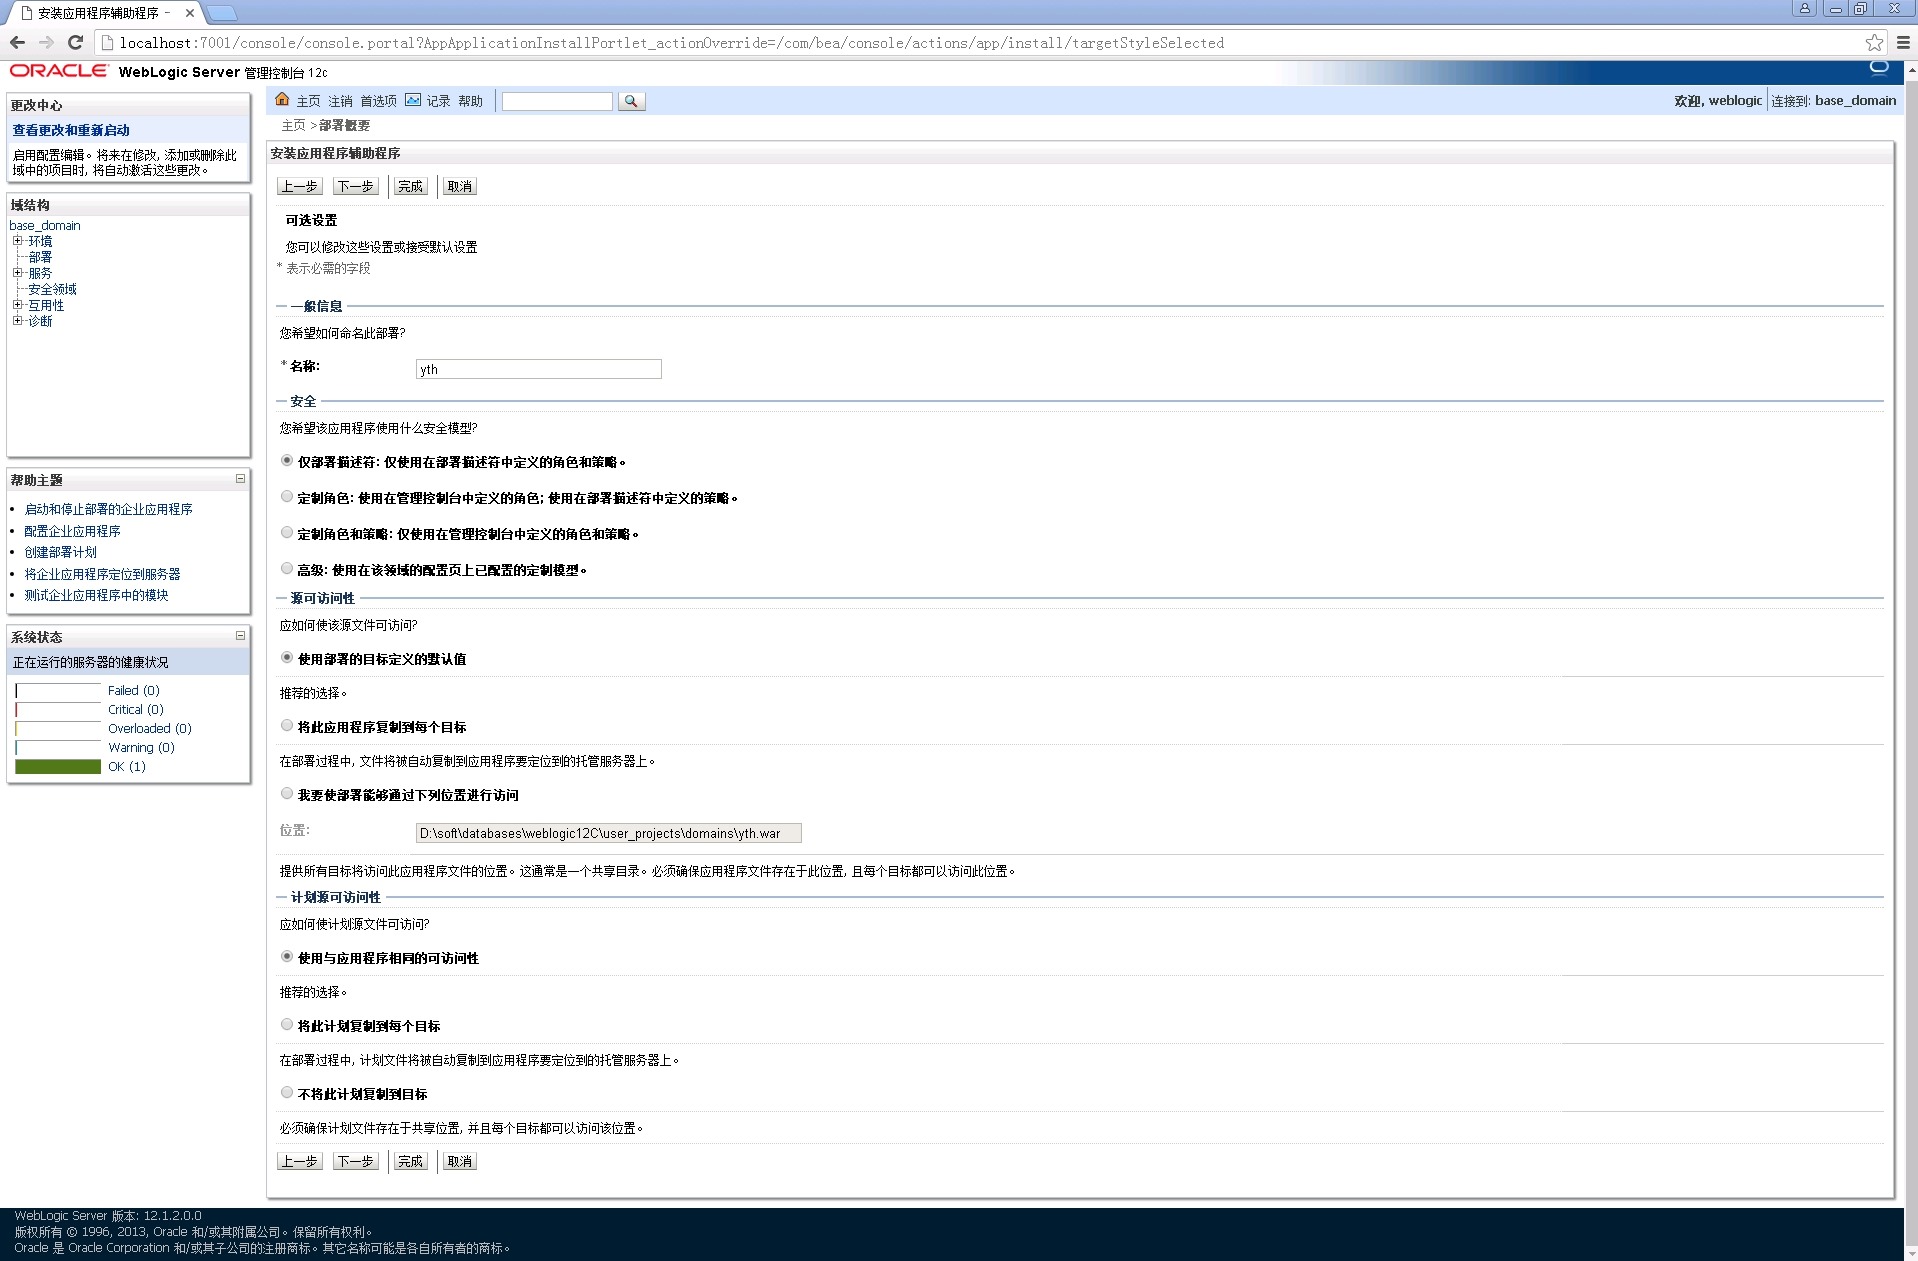The height and width of the screenshot is (1261, 1918).
Task: Reload the page with refresh icon
Action: pyautogui.click(x=75, y=42)
